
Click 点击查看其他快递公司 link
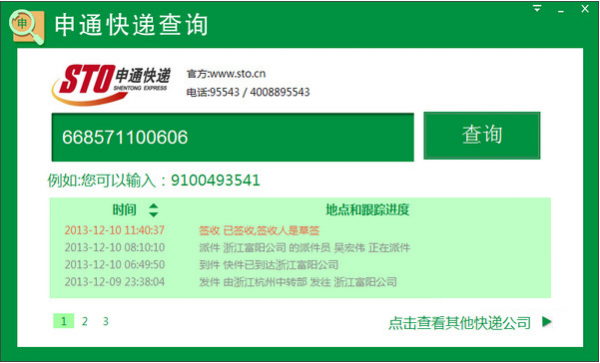[460, 323]
